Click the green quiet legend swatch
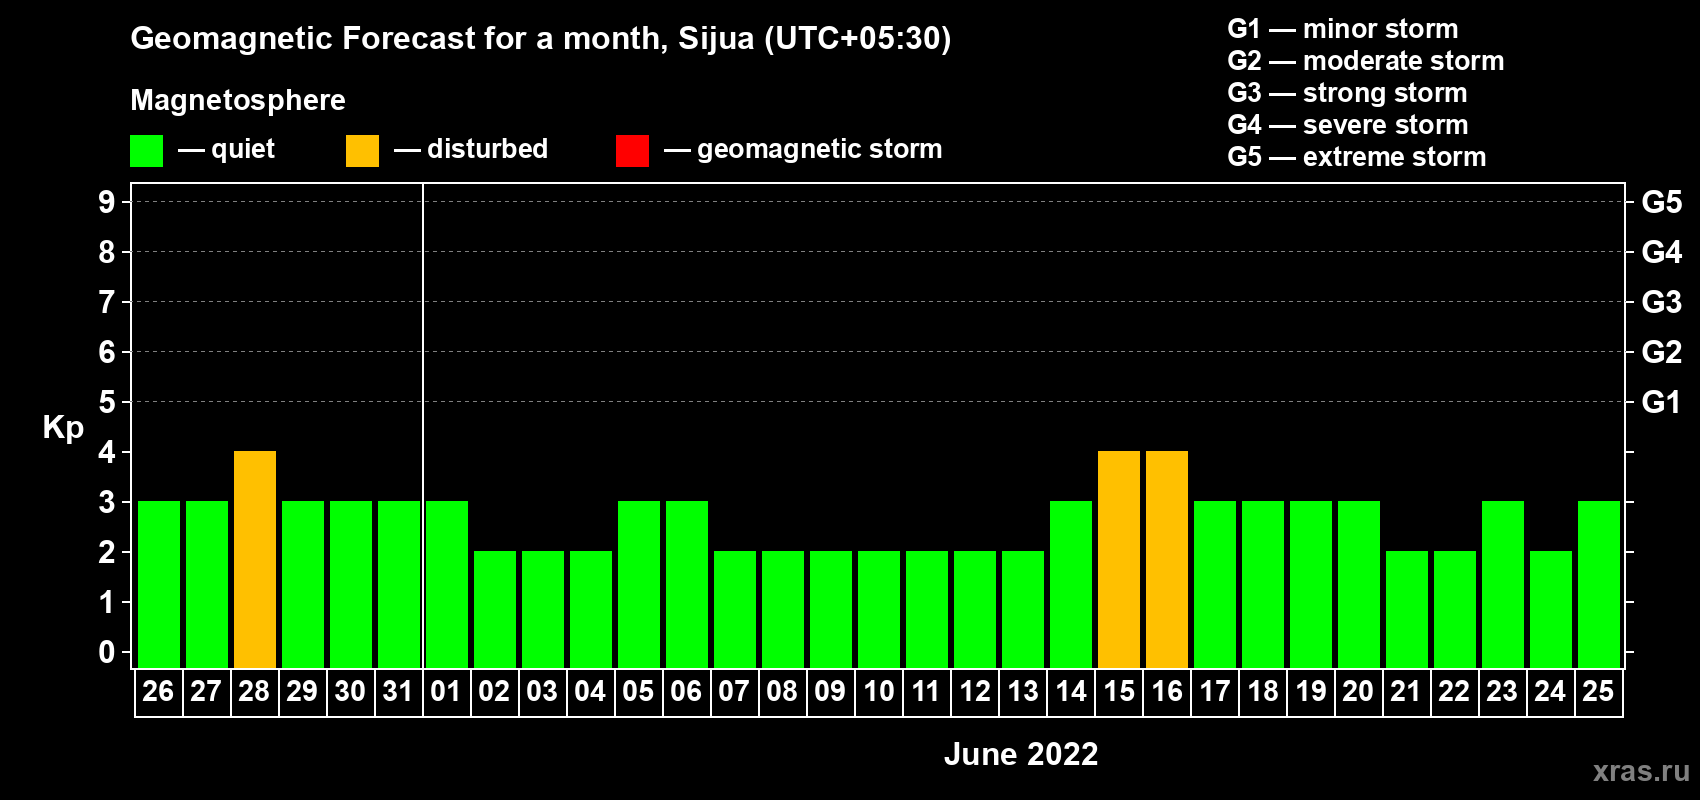Image resolution: width=1700 pixels, height=800 pixels. tap(146, 151)
